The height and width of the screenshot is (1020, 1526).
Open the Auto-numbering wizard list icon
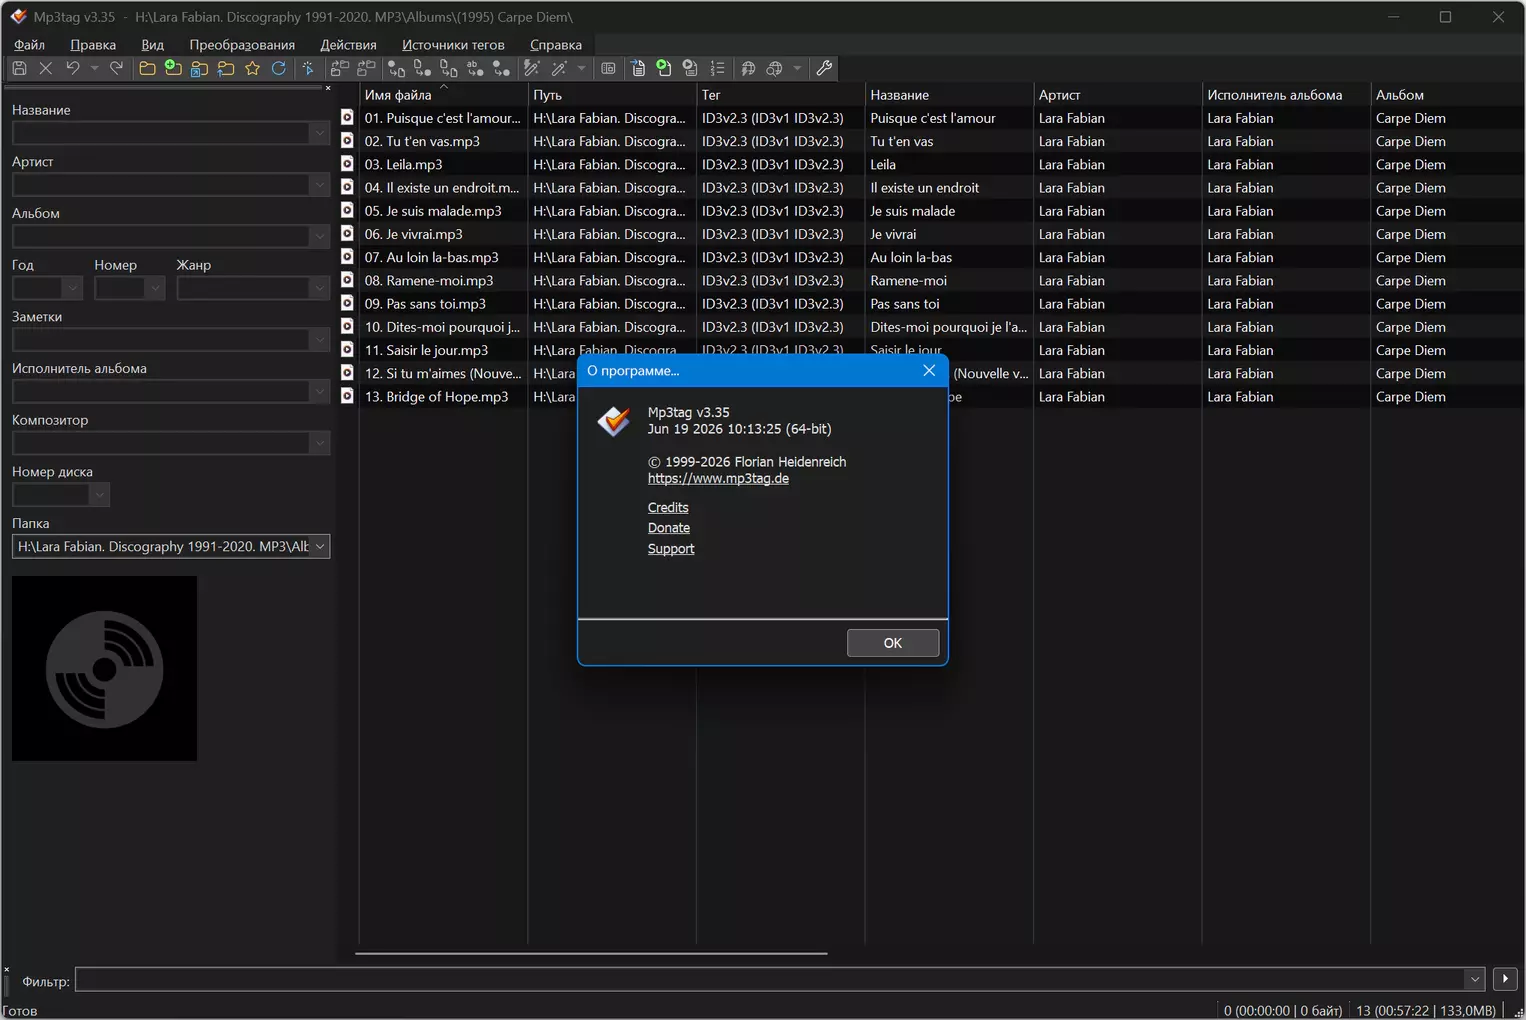[717, 68]
